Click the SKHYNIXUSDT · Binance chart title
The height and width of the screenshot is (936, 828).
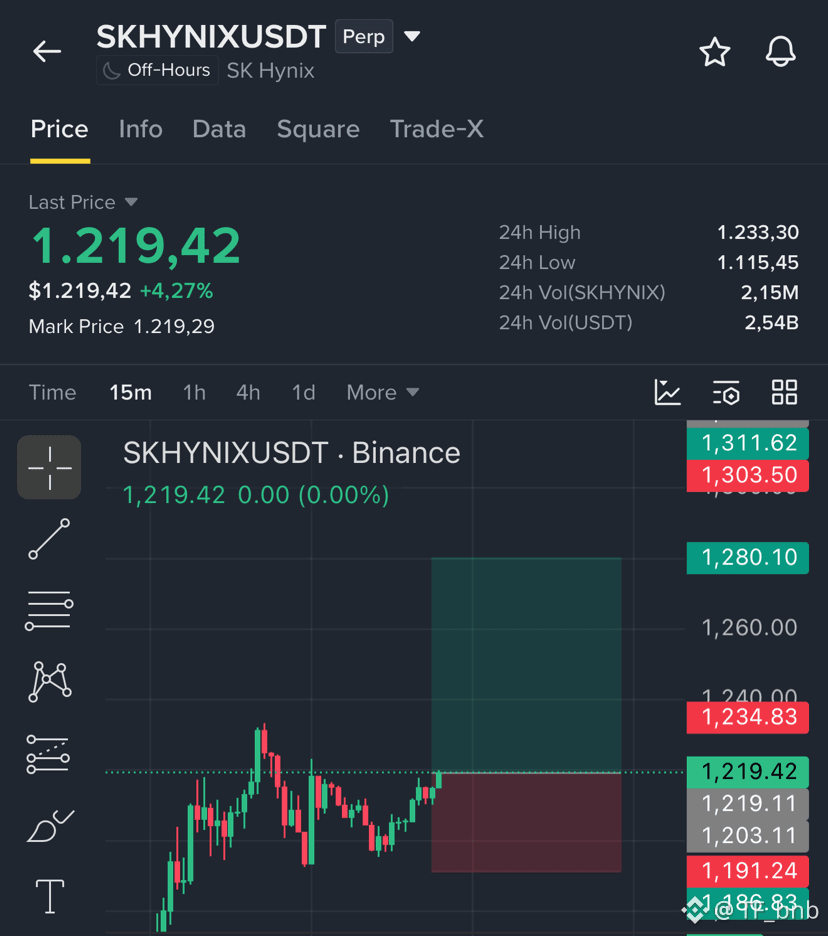[291, 453]
